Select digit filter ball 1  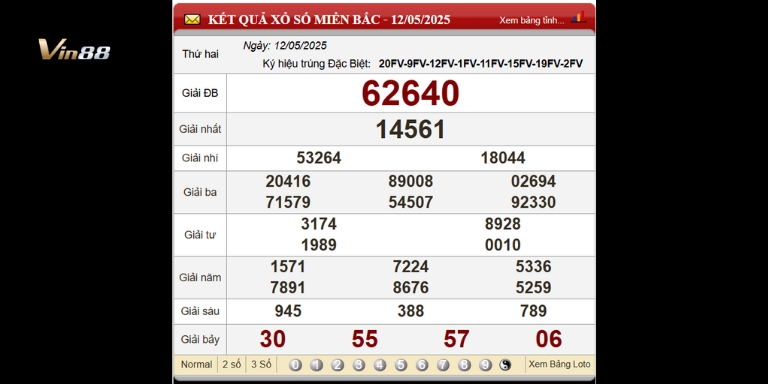(x=316, y=365)
